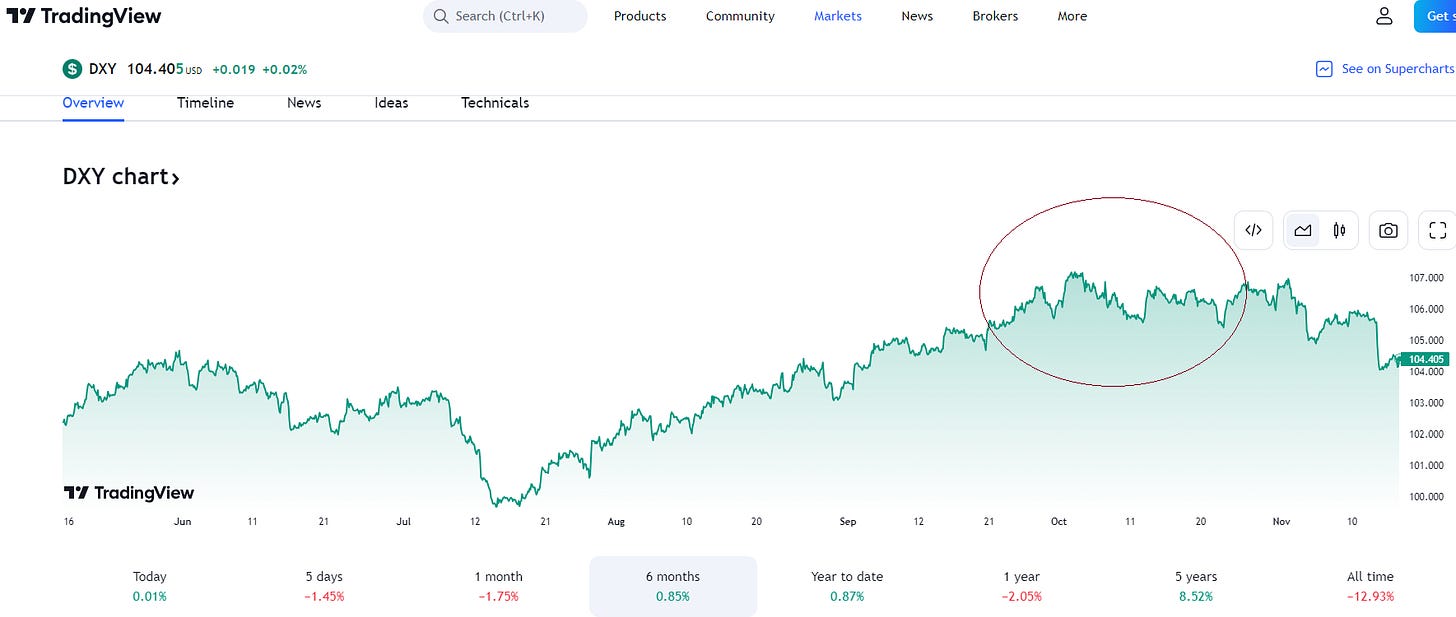Click the Supercharts chart icon
1456x617 pixels.
point(1324,69)
